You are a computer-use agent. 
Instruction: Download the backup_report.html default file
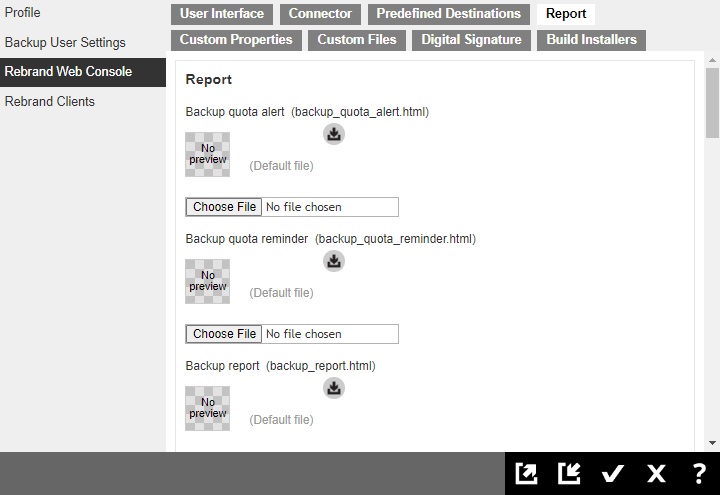334,388
